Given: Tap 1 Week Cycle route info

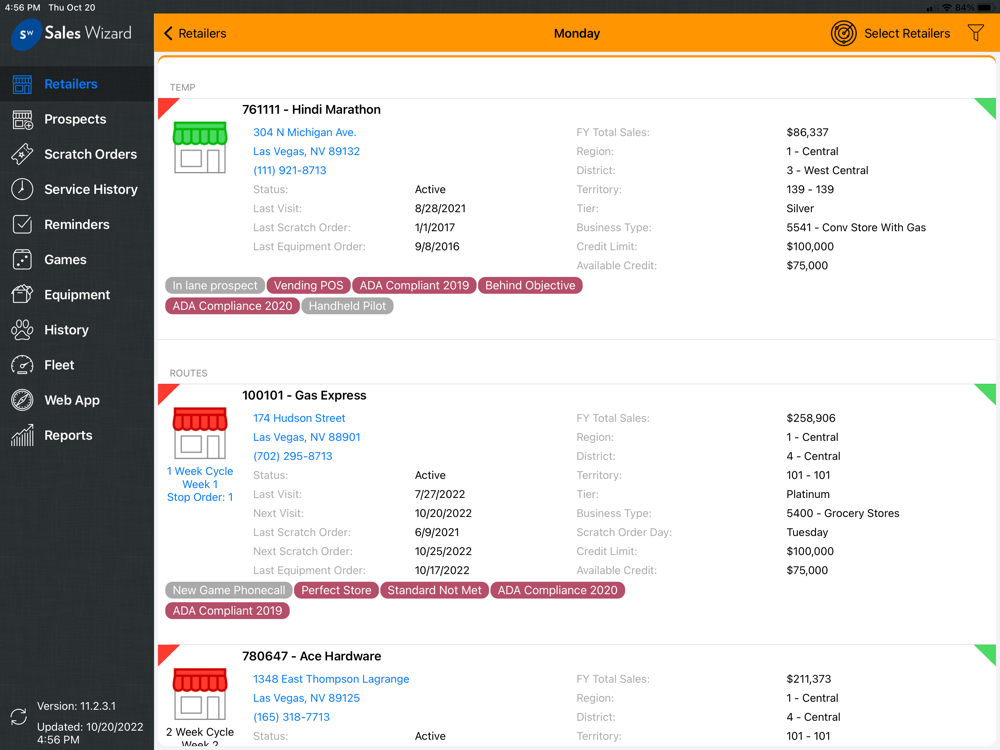Looking at the screenshot, I should tap(200, 484).
